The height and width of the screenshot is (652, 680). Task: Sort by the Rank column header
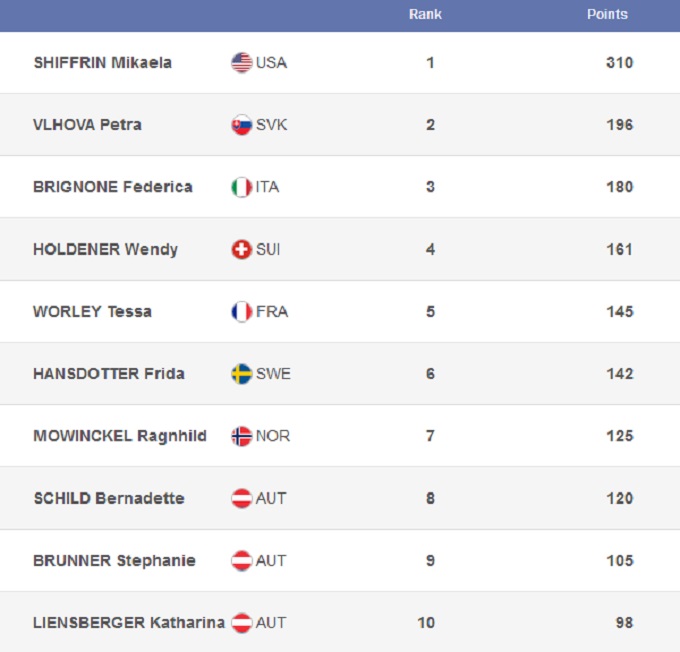(425, 15)
